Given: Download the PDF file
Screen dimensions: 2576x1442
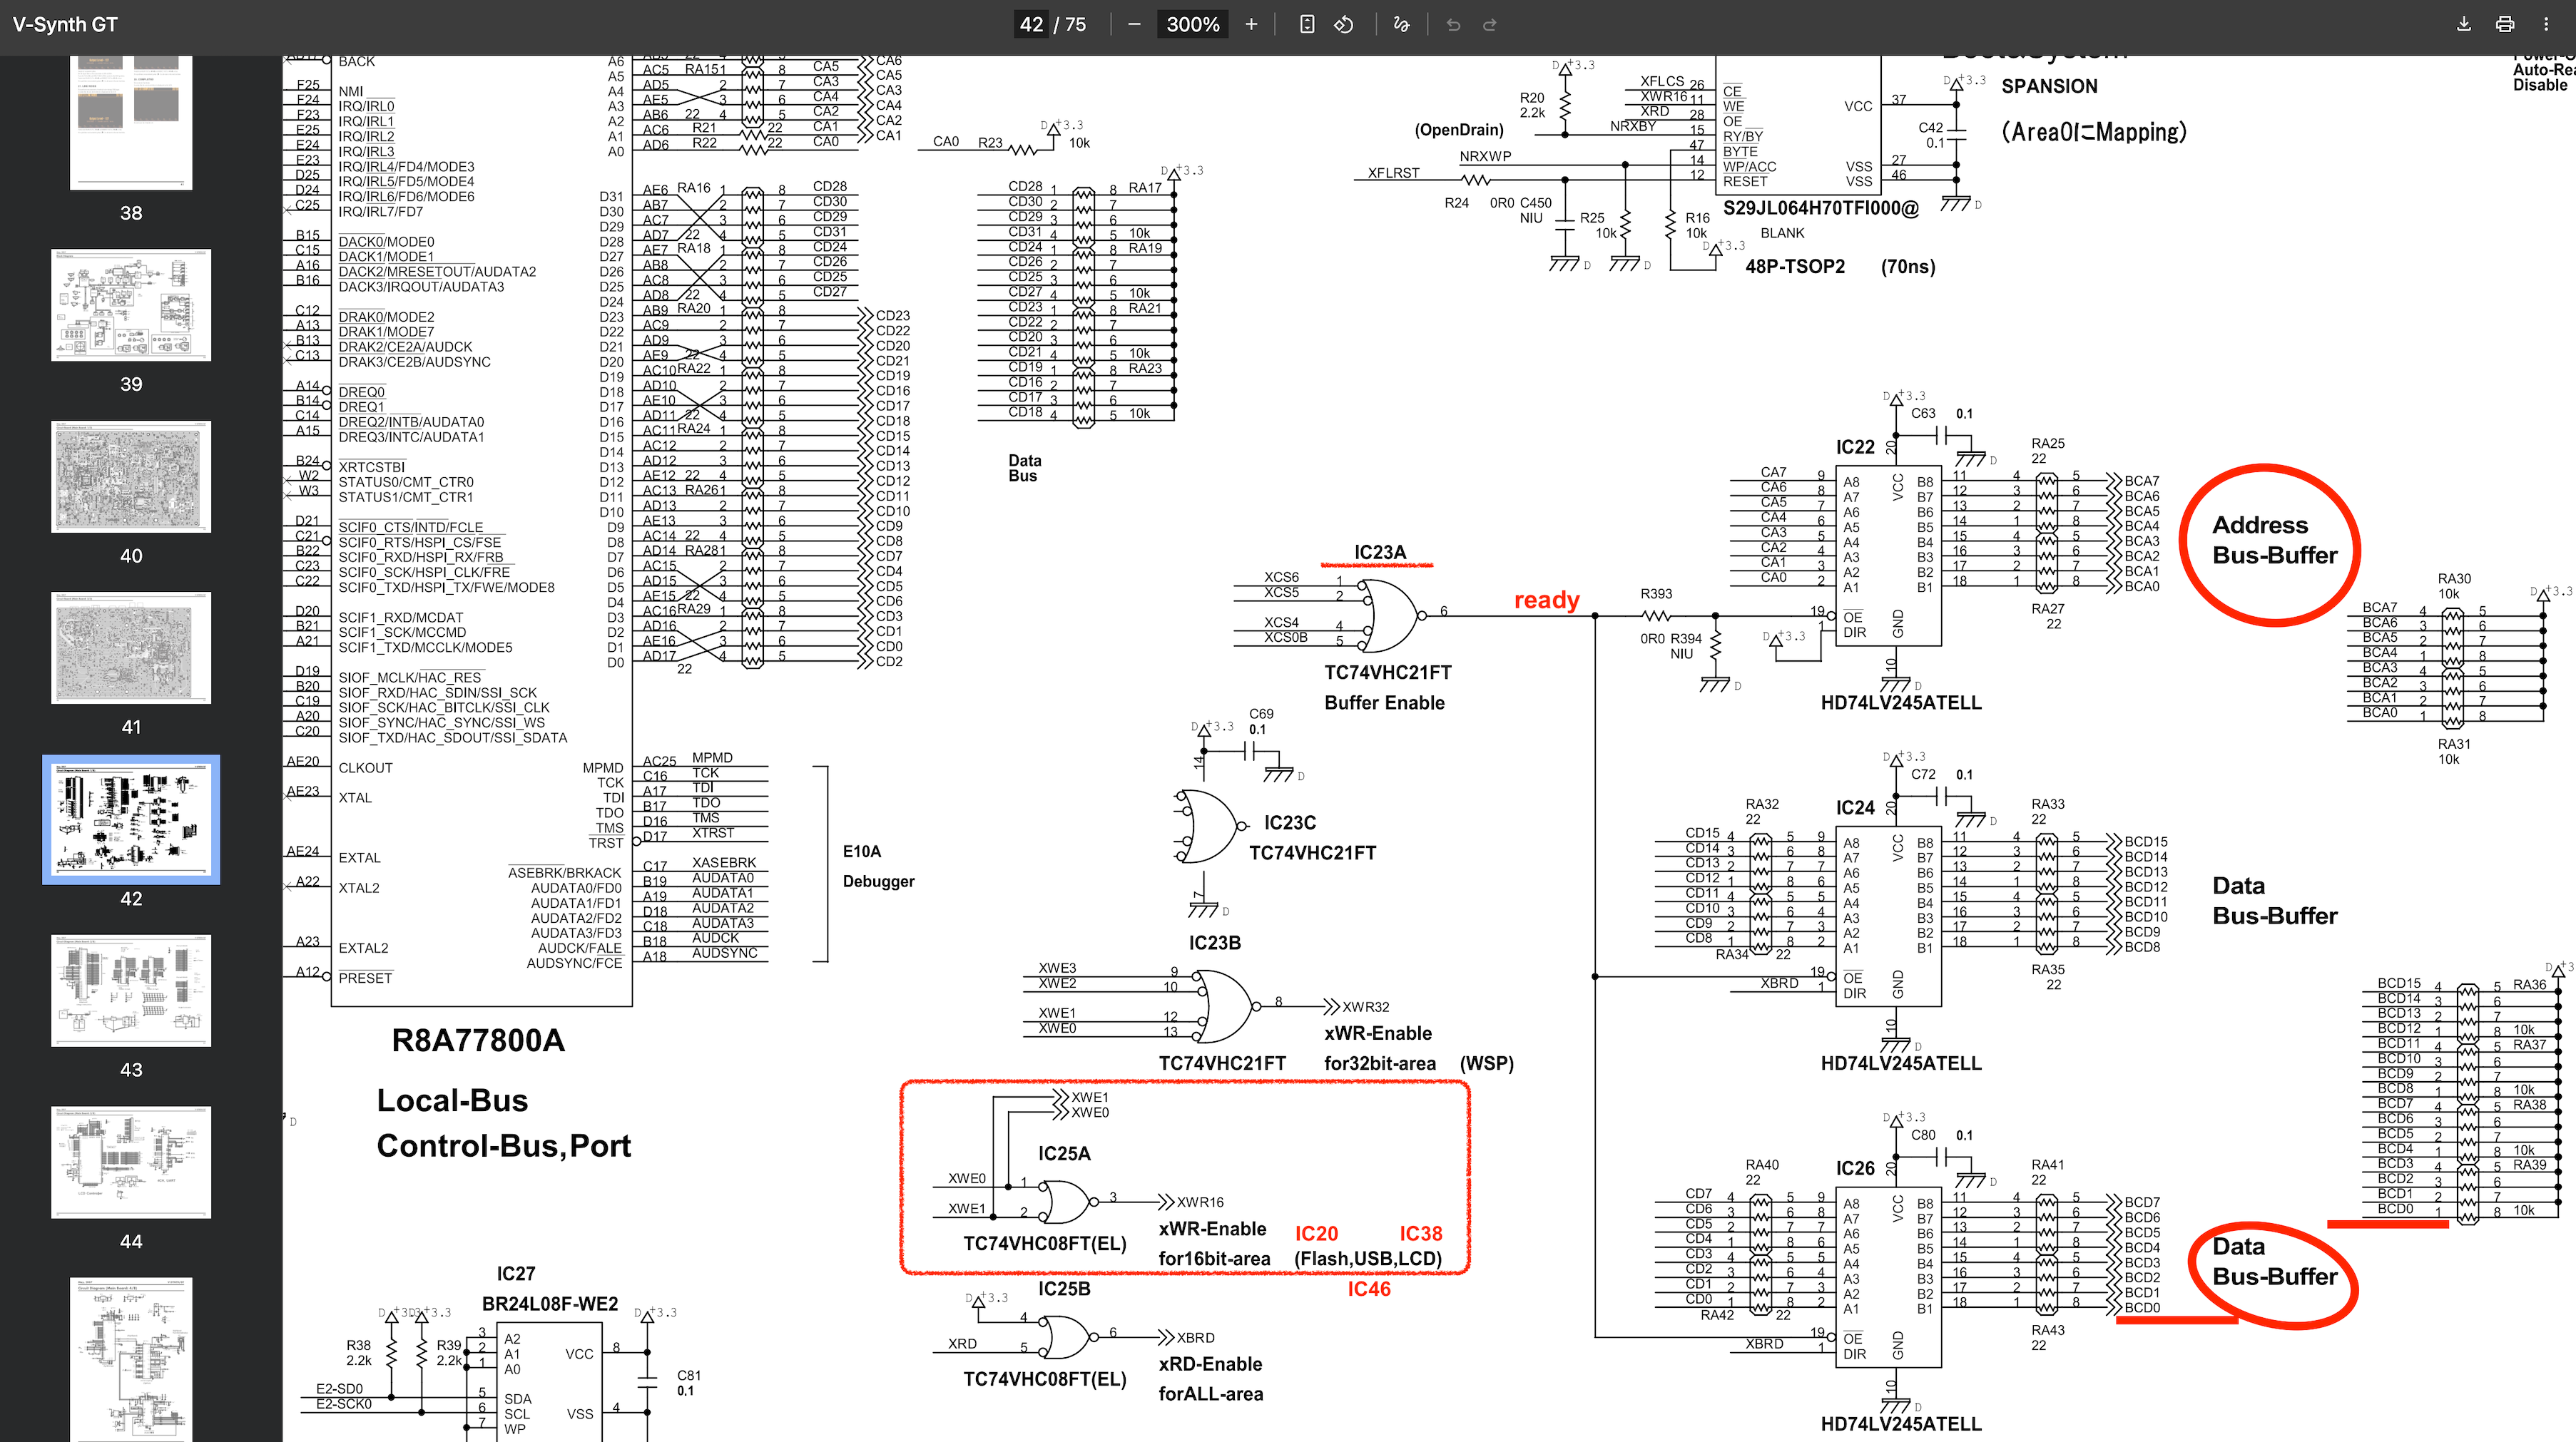Looking at the screenshot, I should pyautogui.click(x=2464, y=24).
